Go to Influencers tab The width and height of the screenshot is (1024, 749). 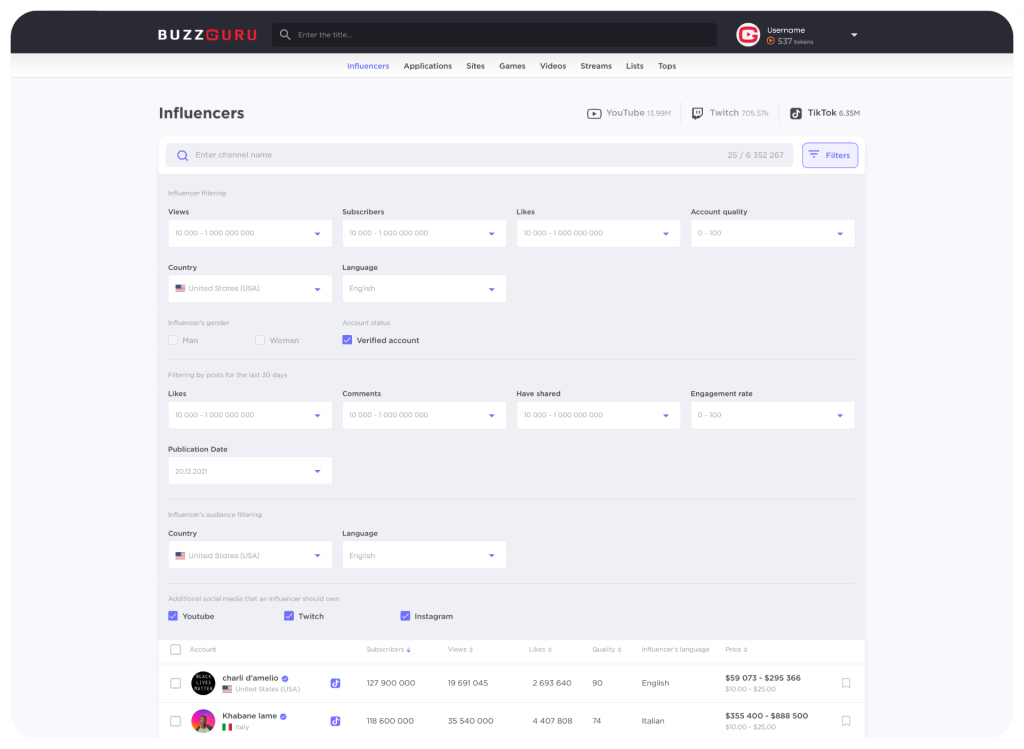pos(368,66)
